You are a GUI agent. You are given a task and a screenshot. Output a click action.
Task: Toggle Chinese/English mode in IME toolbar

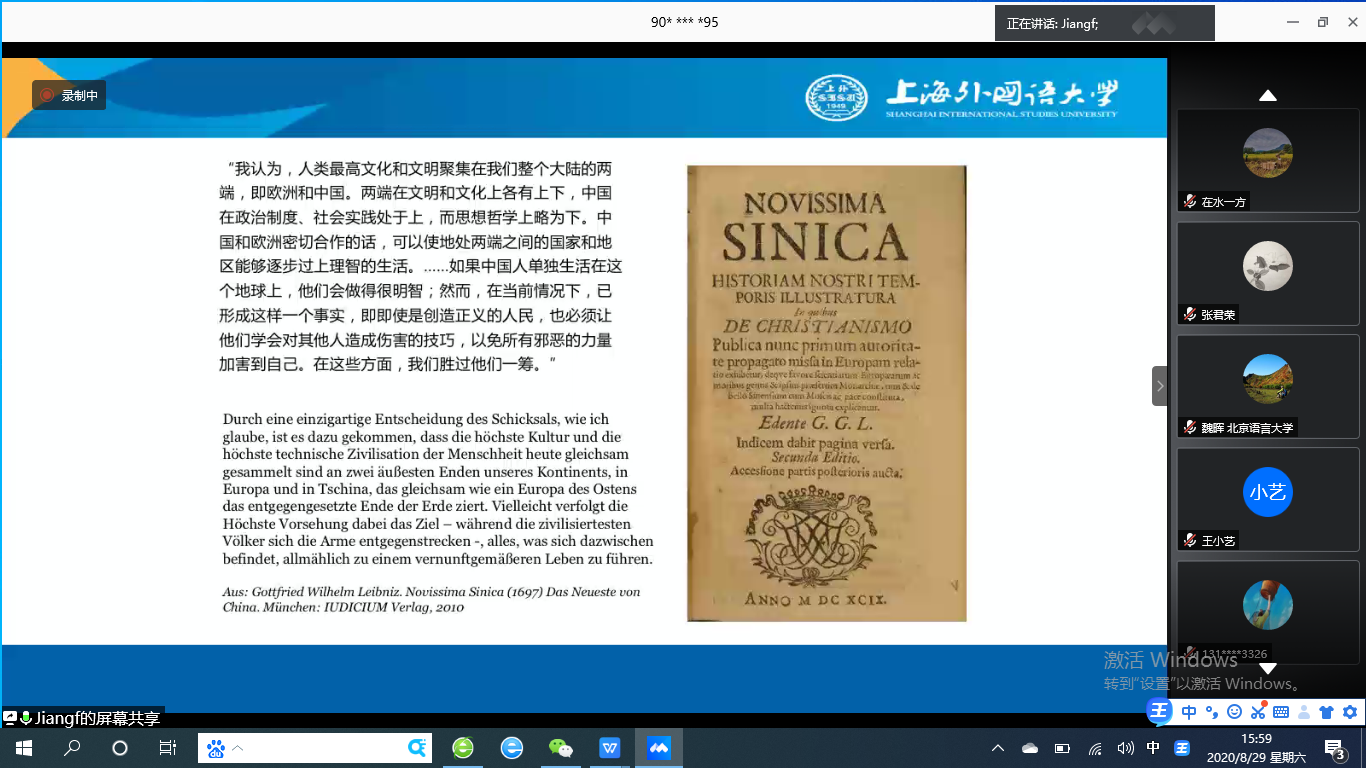click(x=1189, y=712)
